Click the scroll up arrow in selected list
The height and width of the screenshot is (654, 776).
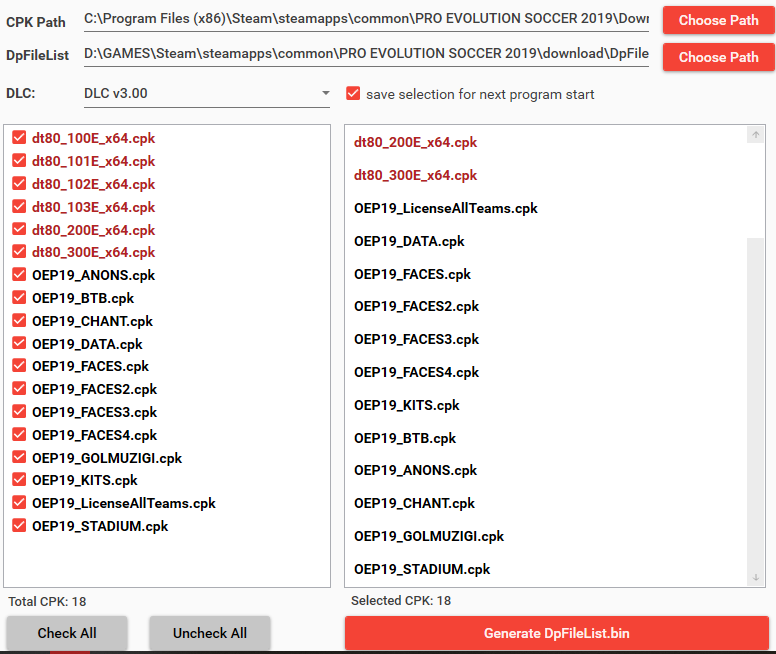click(756, 136)
